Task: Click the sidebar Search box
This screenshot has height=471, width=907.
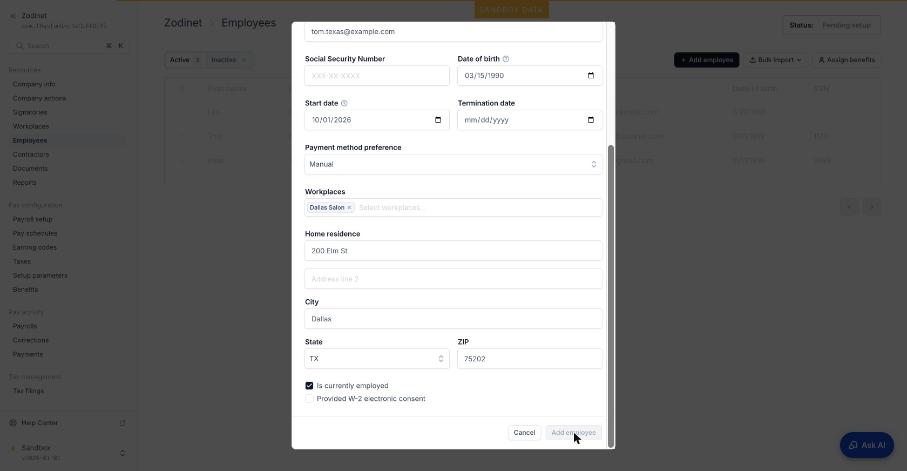Action: [x=69, y=46]
